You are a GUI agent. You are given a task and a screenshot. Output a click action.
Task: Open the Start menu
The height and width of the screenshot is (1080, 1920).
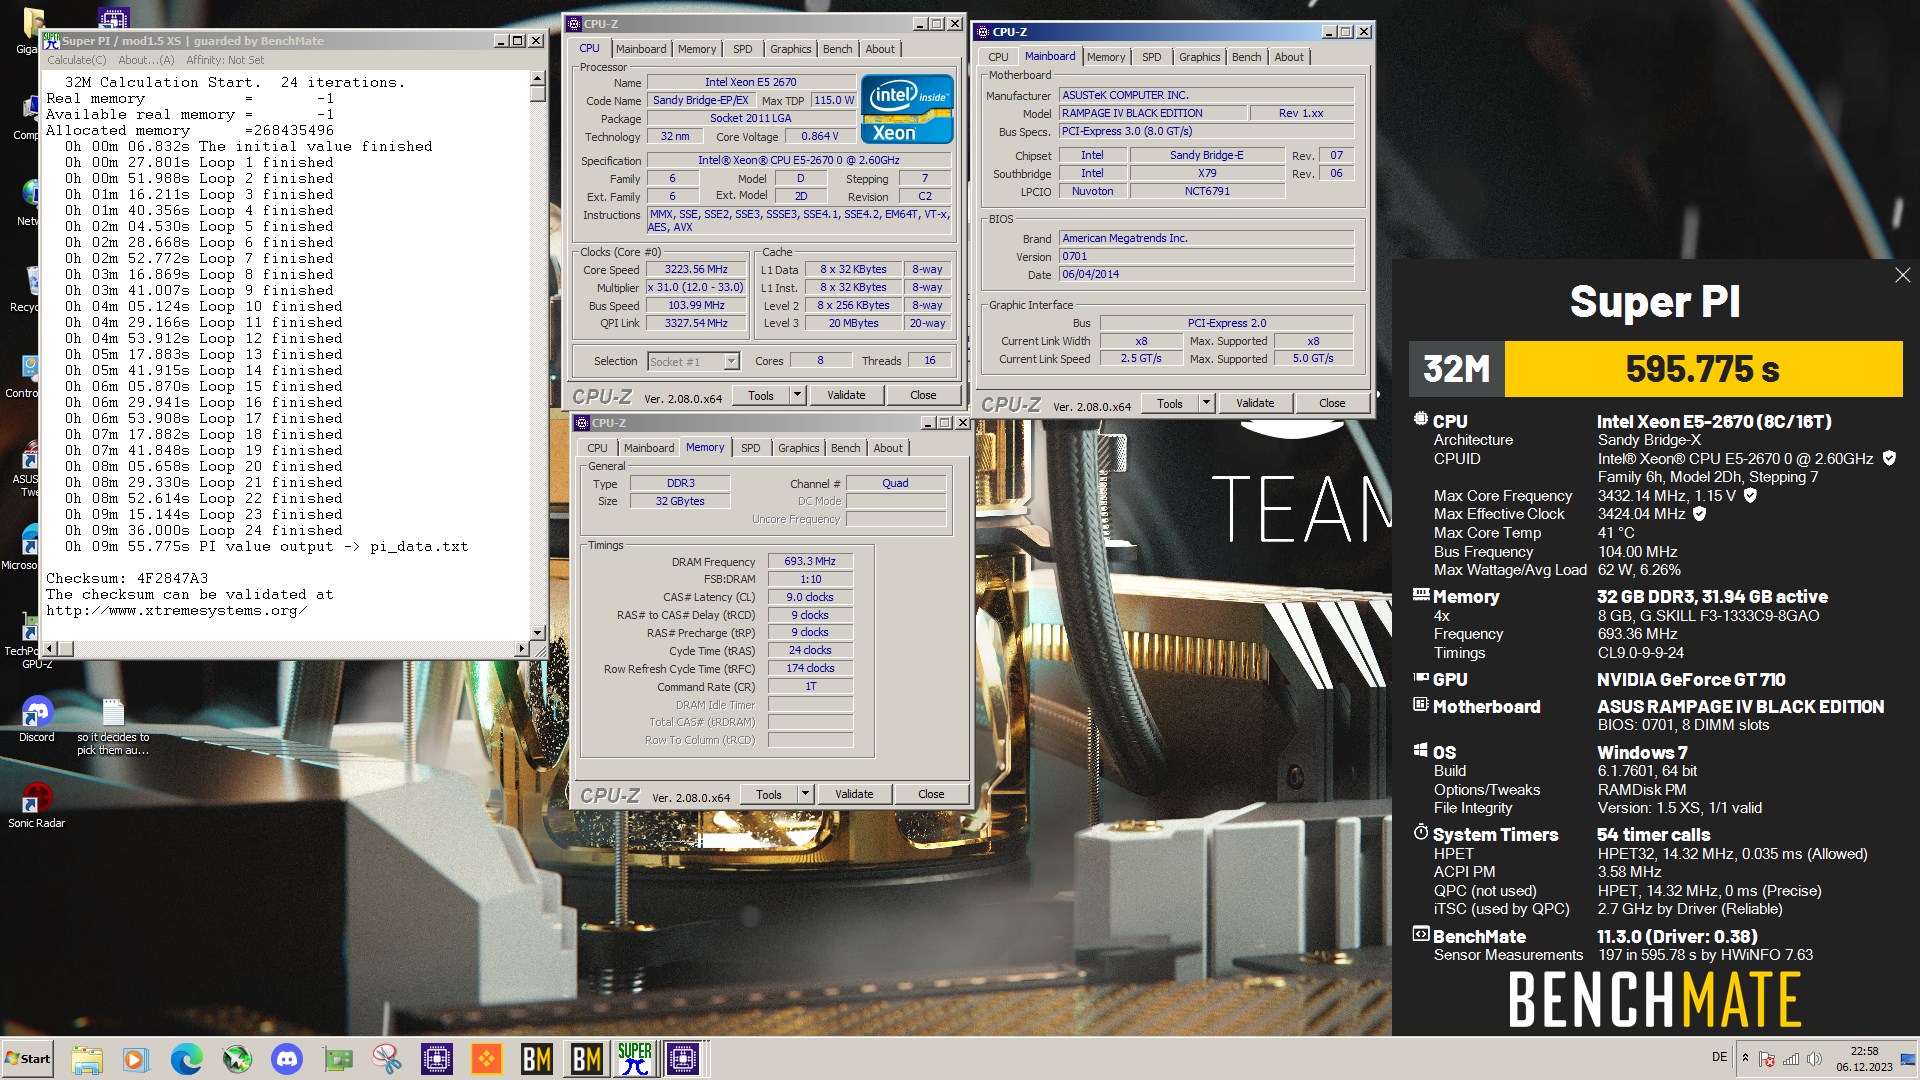tap(28, 1059)
